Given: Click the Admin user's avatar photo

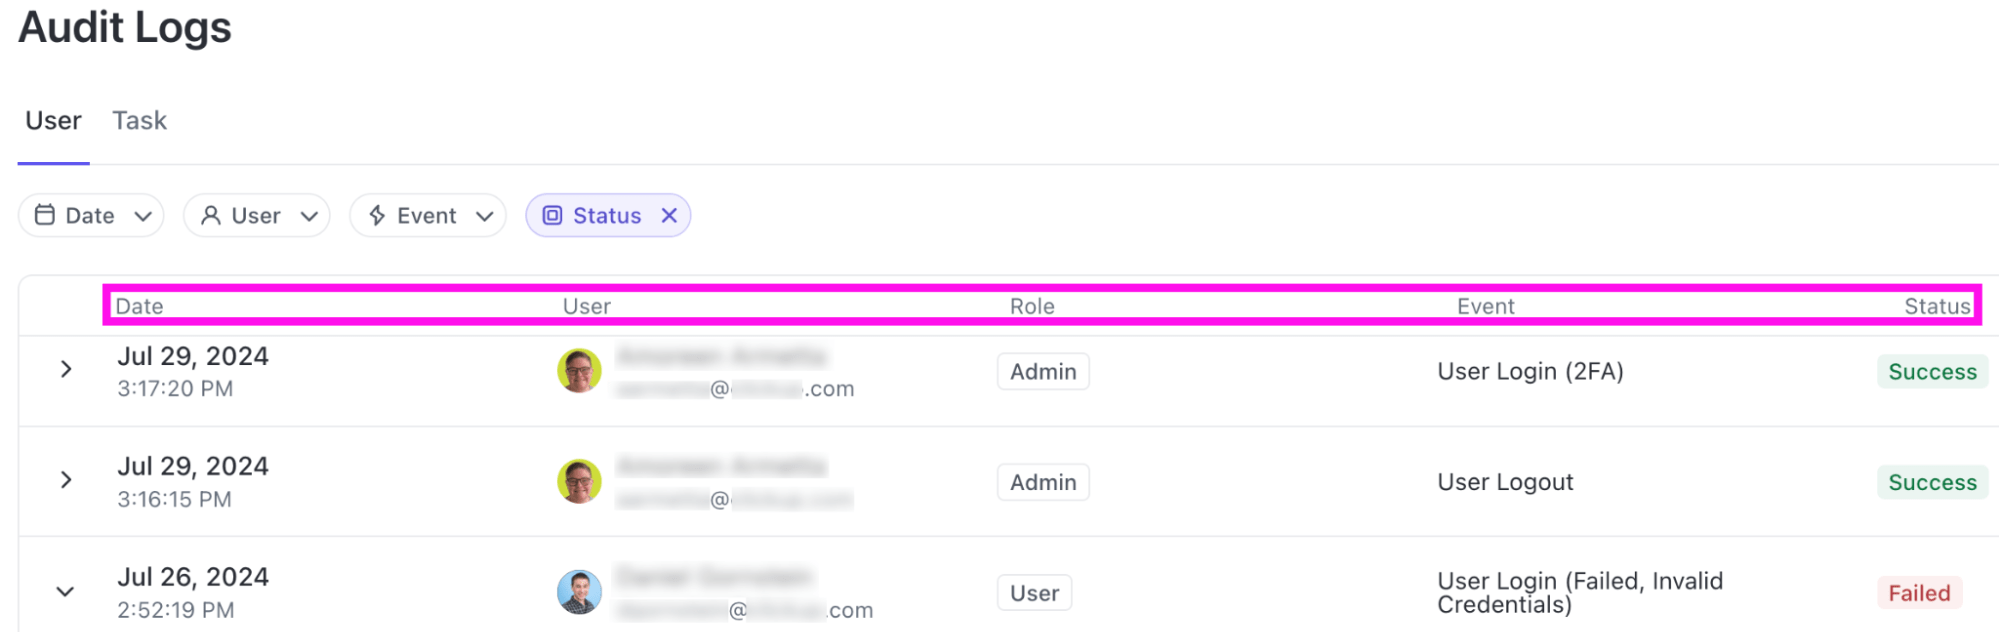Looking at the screenshot, I should [579, 370].
